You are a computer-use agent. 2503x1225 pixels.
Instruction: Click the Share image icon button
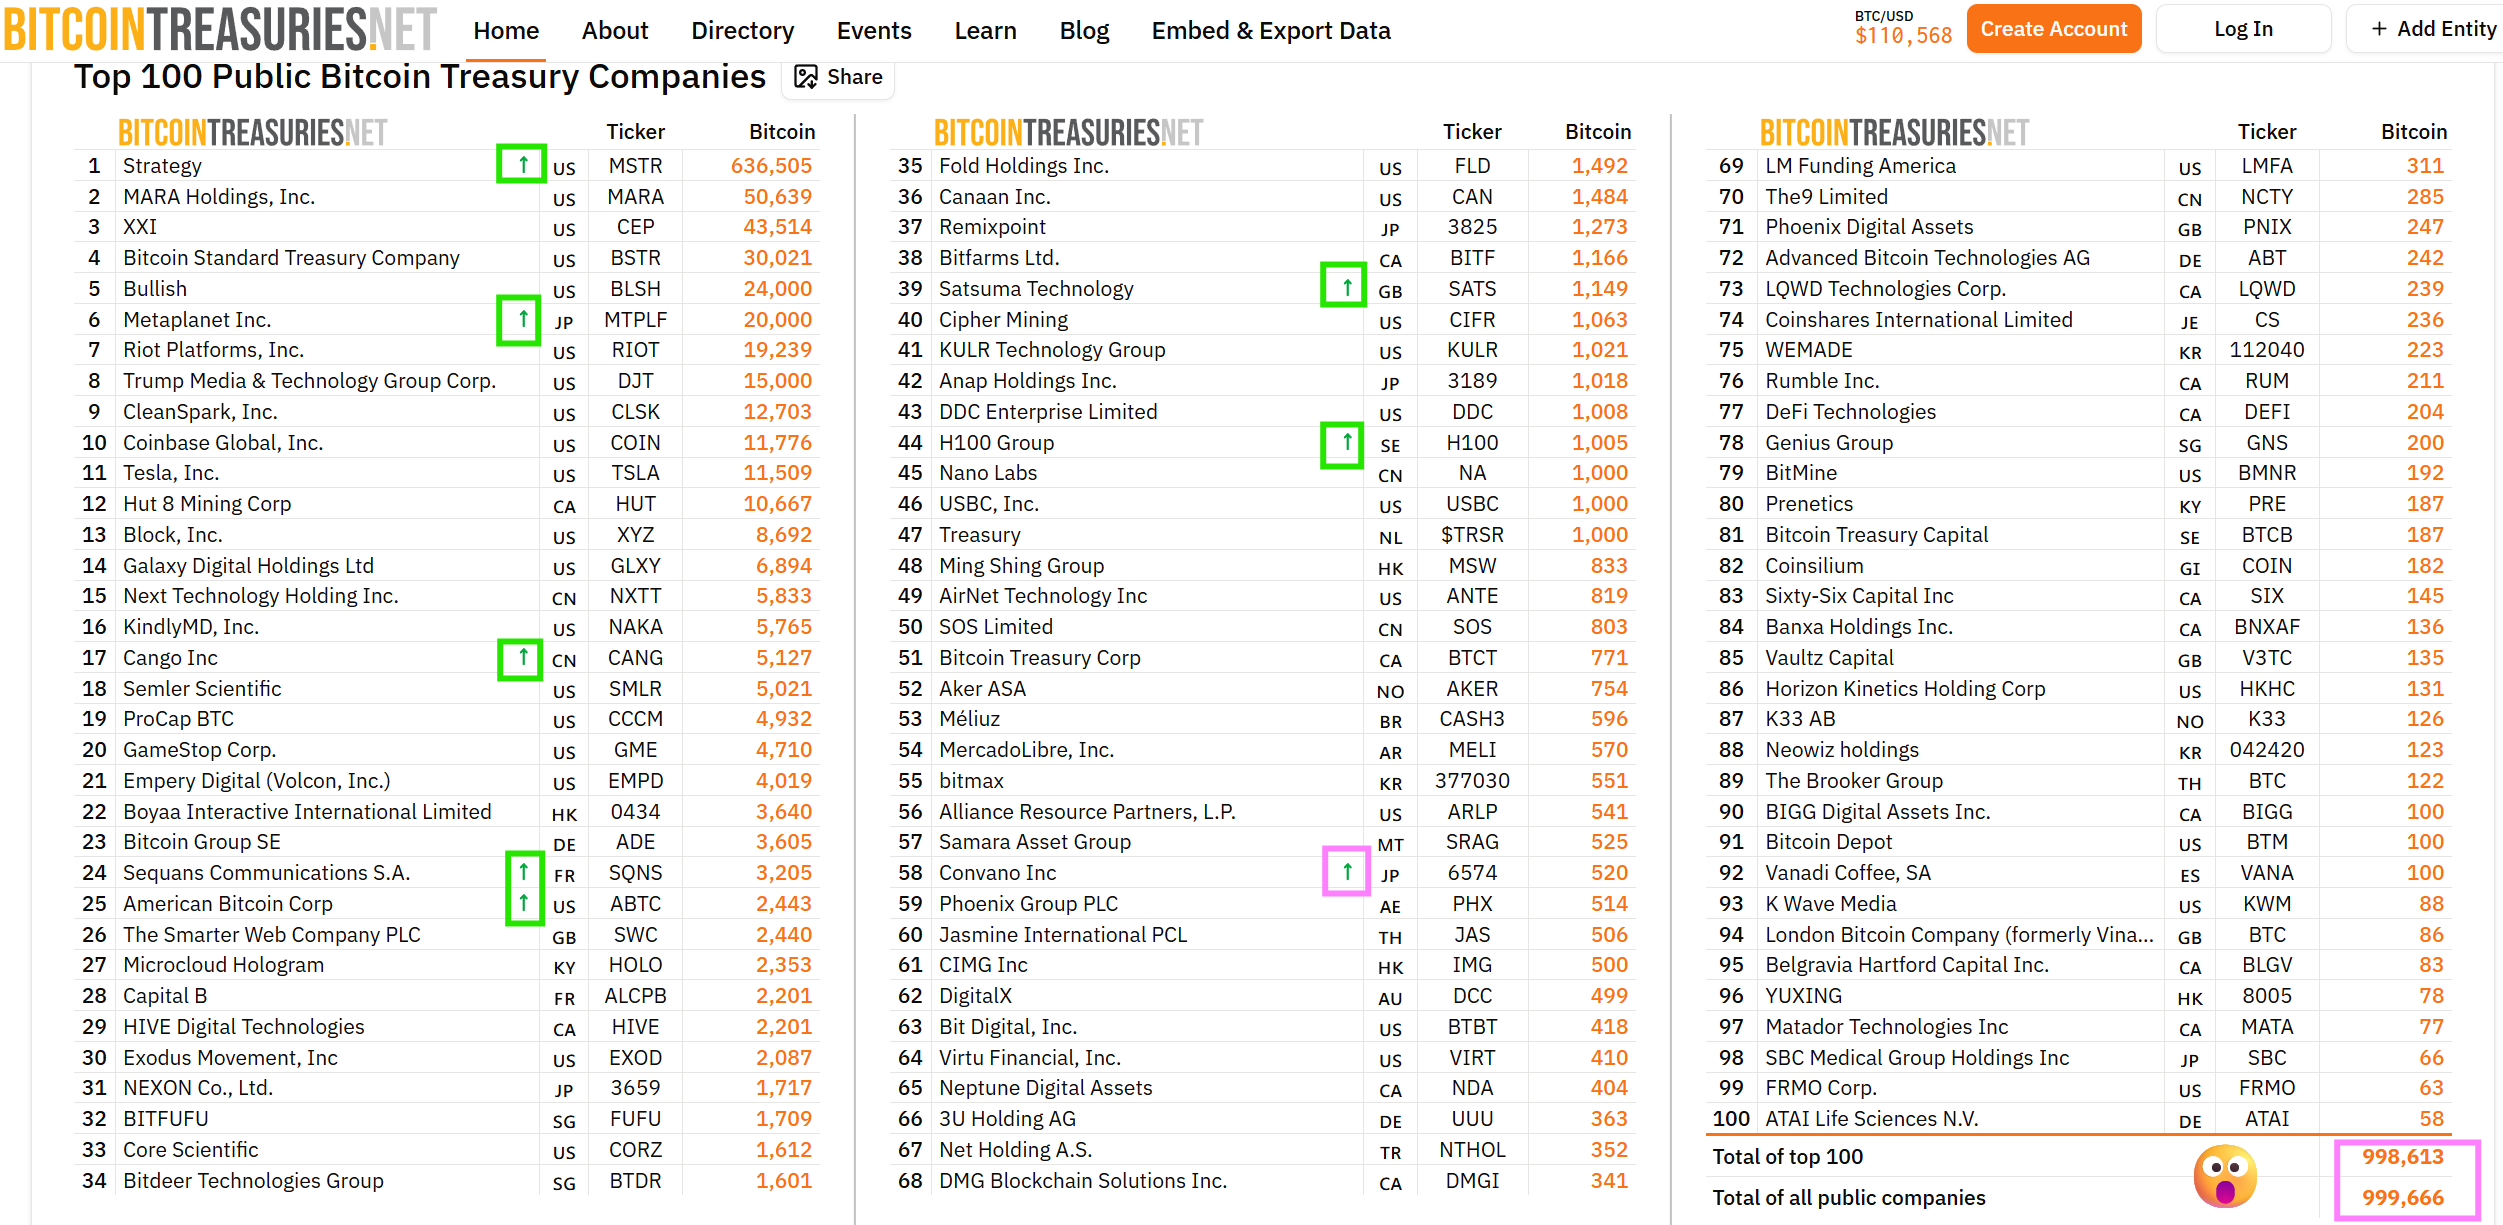(838, 77)
